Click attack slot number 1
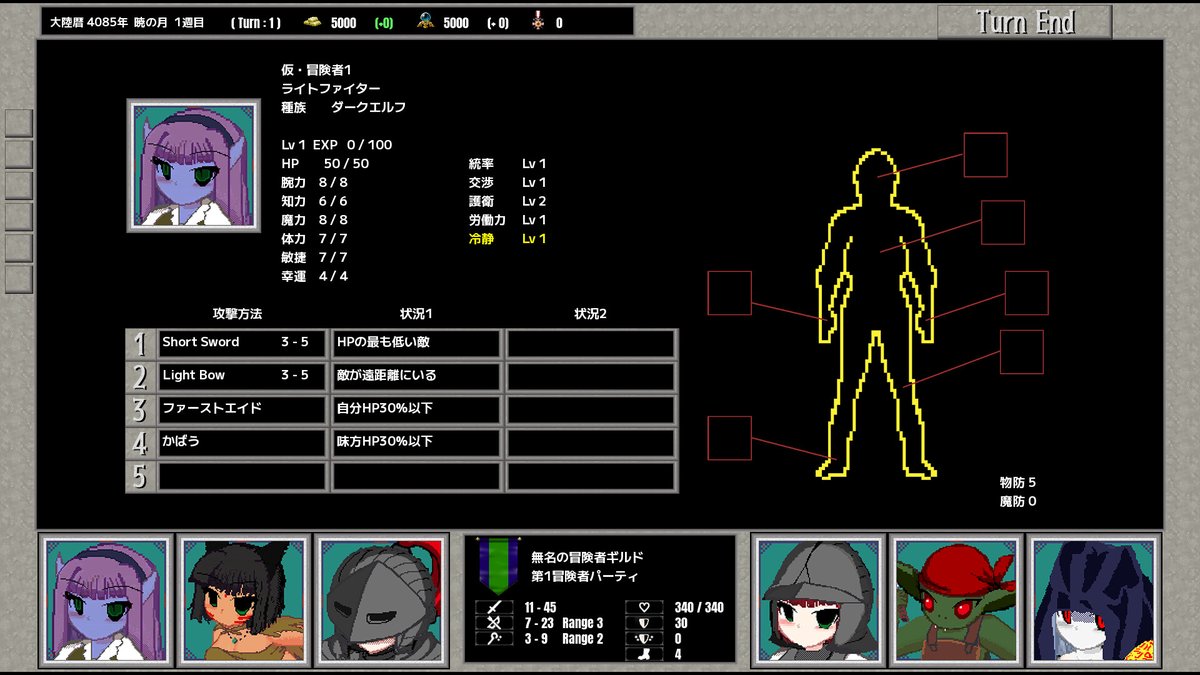The height and width of the screenshot is (675, 1200). click(140, 343)
